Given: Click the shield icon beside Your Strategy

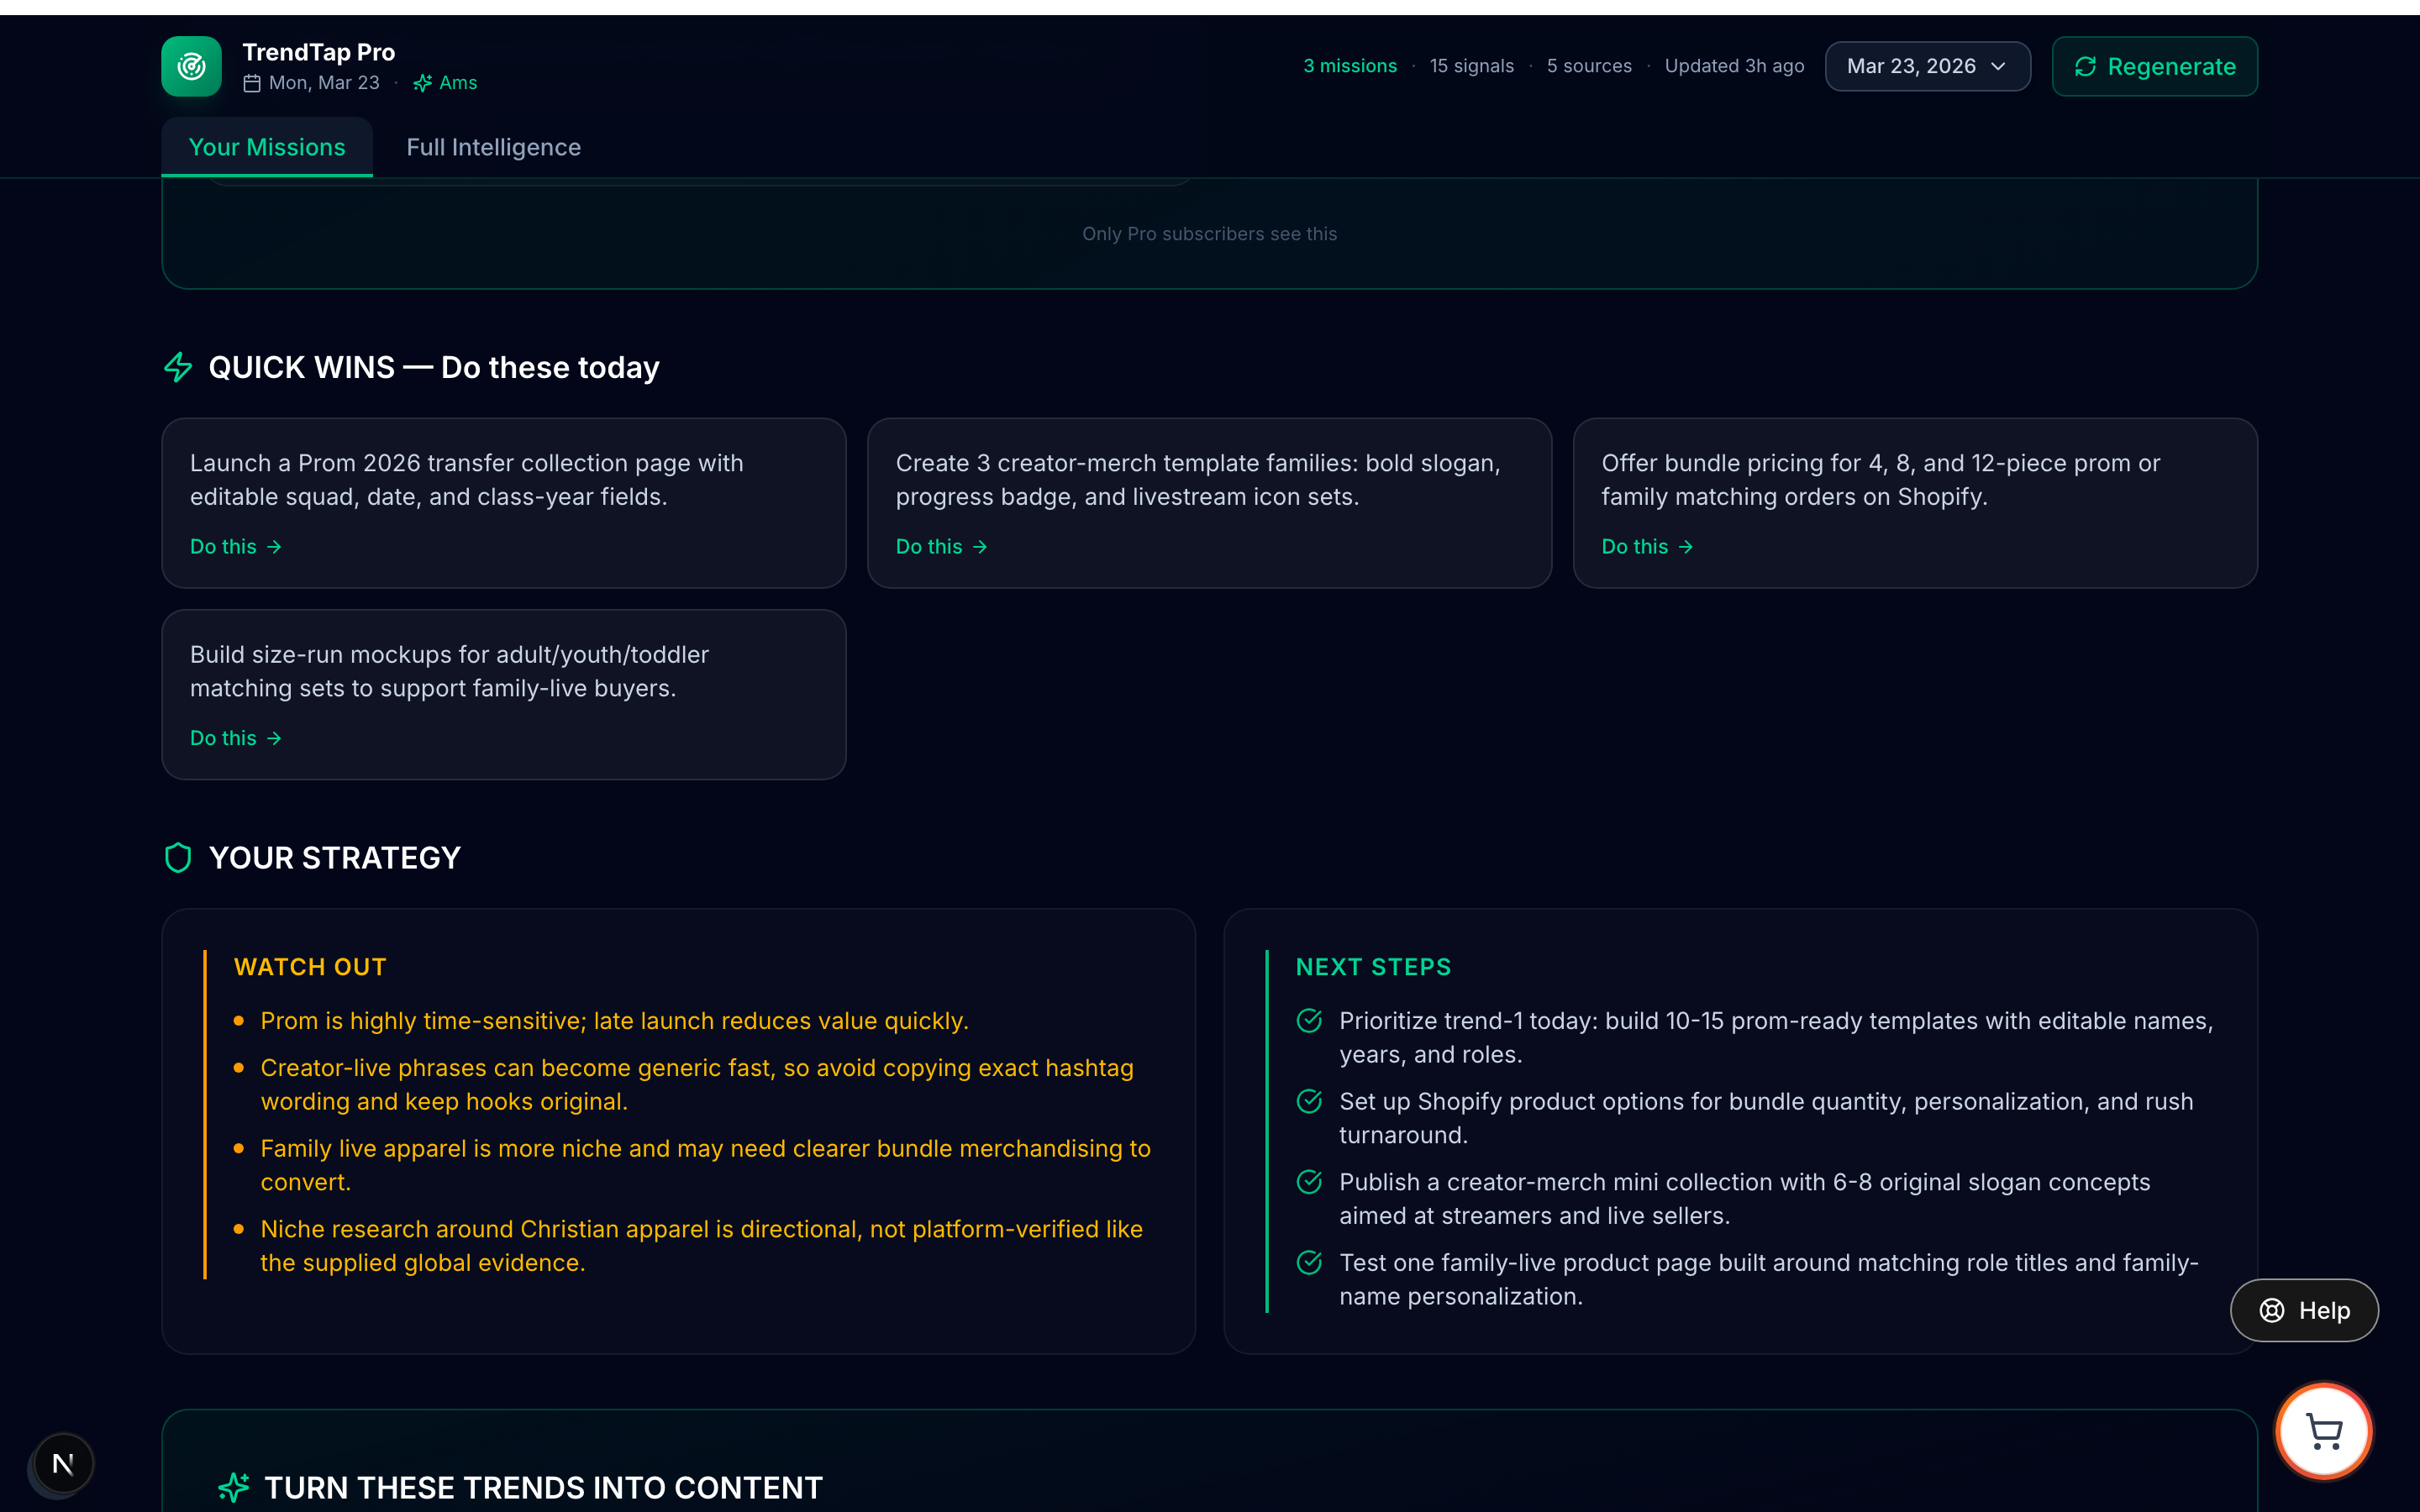Looking at the screenshot, I should click(178, 858).
